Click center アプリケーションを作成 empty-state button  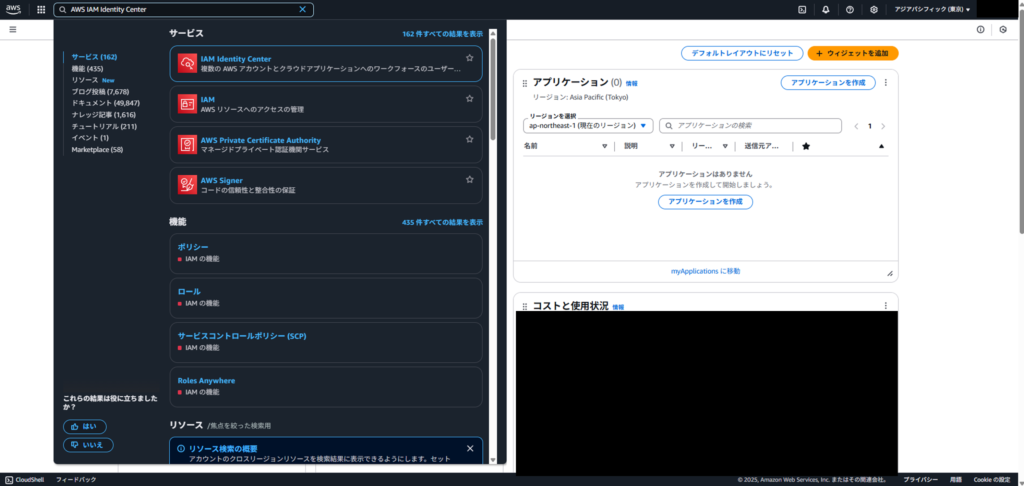pyautogui.click(x=705, y=202)
